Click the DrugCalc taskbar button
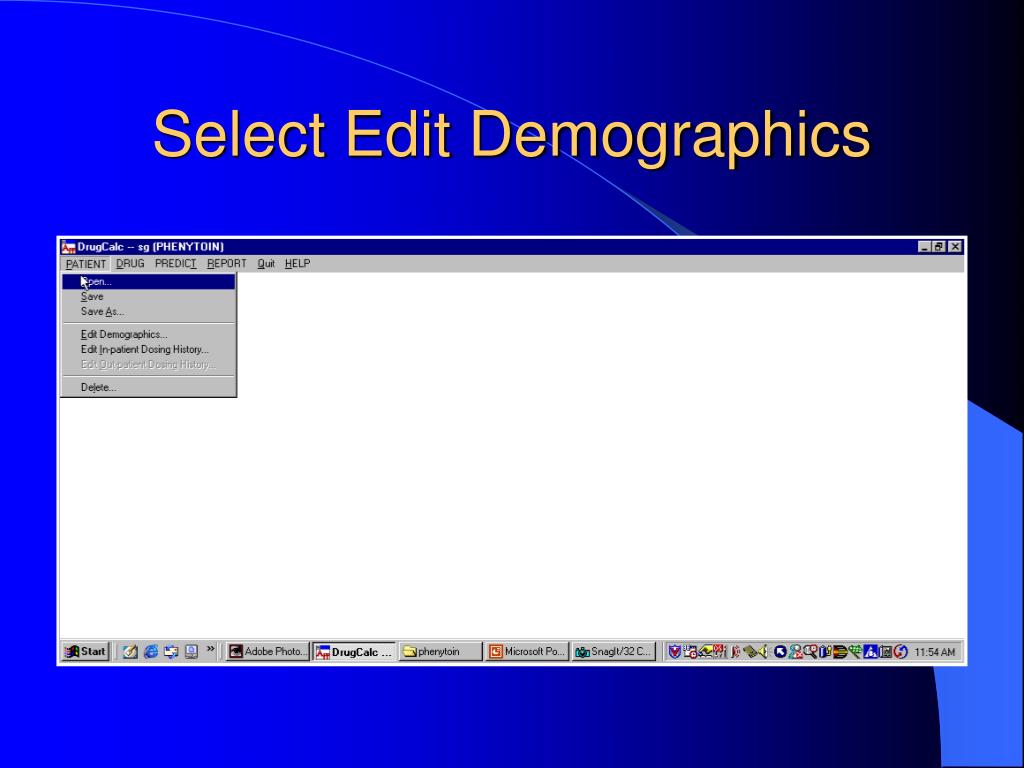This screenshot has width=1024, height=768. pos(354,652)
